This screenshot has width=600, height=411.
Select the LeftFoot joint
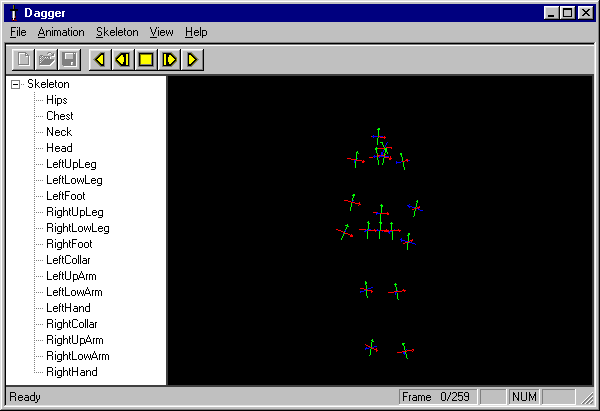point(65,196)
